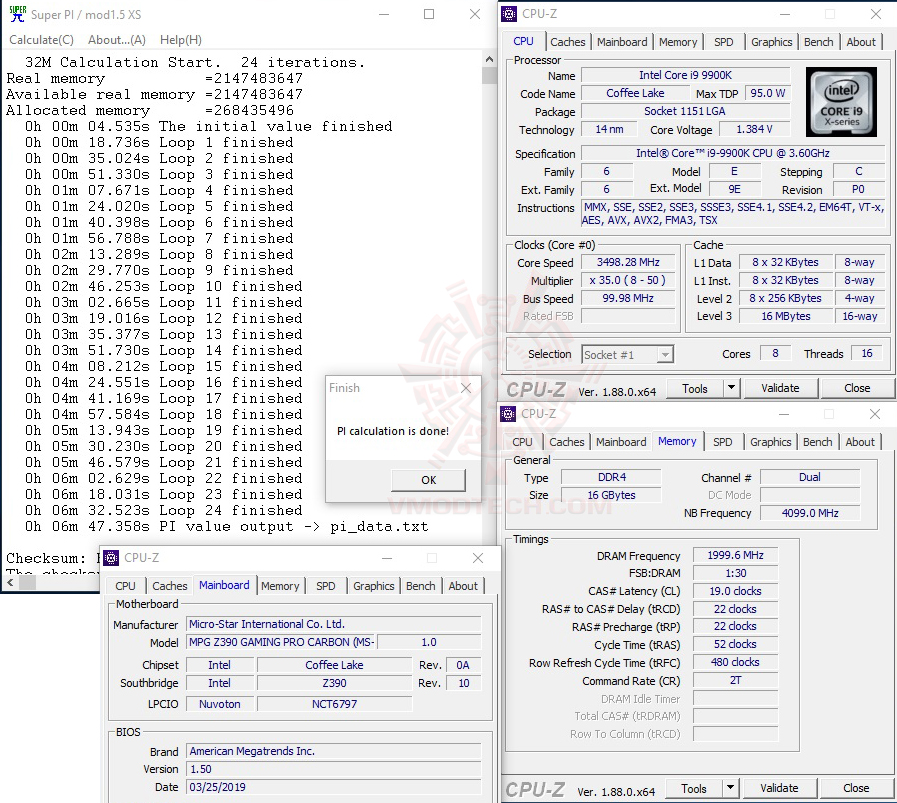Click the CPU-Z logo icon on the CPU window
Image resolution: width=897 pixels, height=803 pixels.
pos(511,13)
